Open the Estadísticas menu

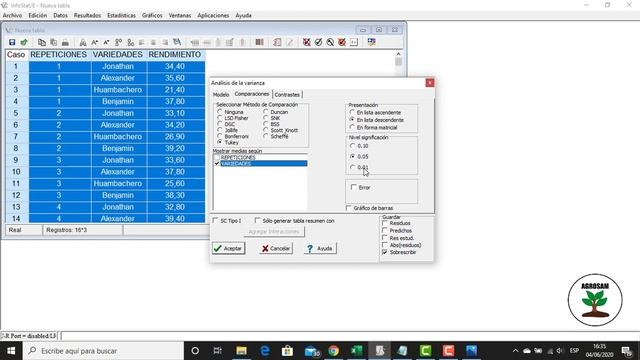tap(121, 16)
